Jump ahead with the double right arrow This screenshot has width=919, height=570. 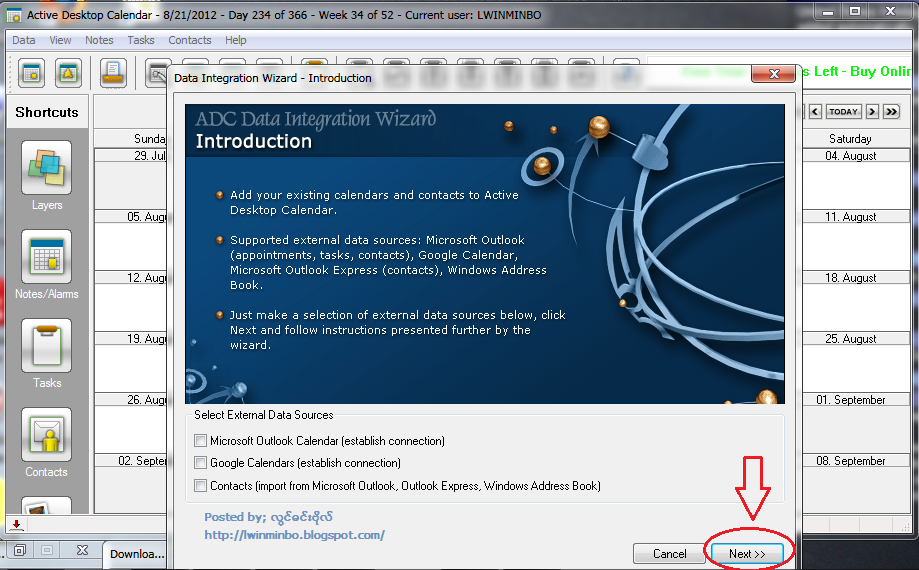point(891,111)
